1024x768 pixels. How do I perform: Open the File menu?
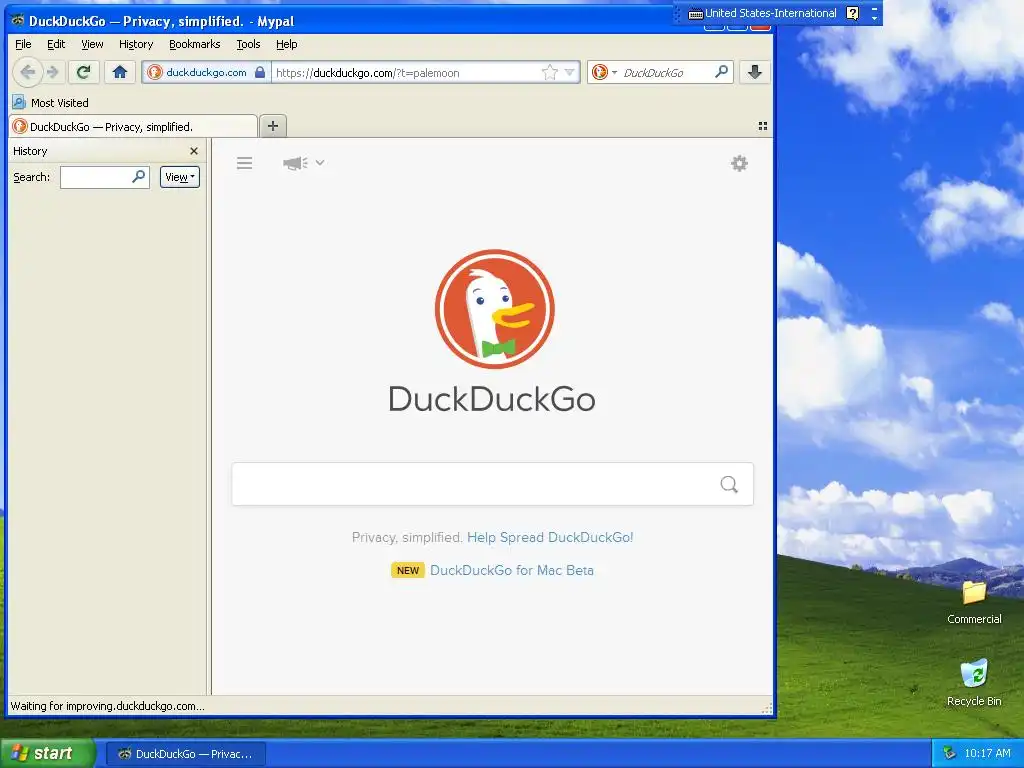23,44
